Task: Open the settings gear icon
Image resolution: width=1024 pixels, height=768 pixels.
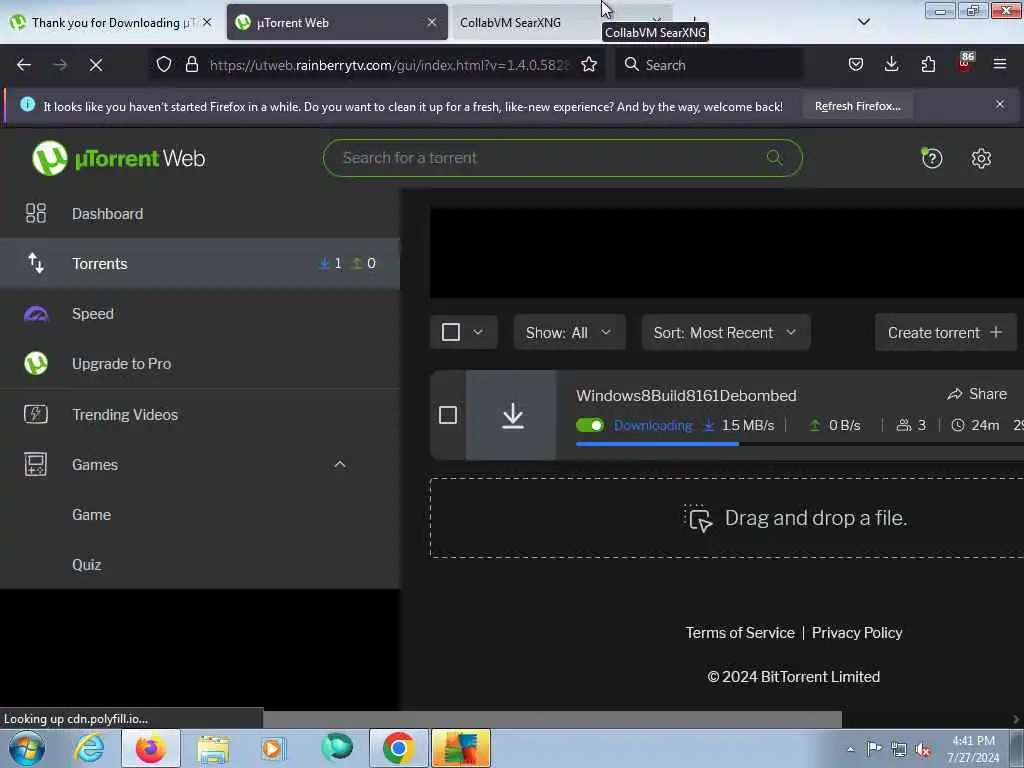Action: pyautogui.click(x=981, y=158)
